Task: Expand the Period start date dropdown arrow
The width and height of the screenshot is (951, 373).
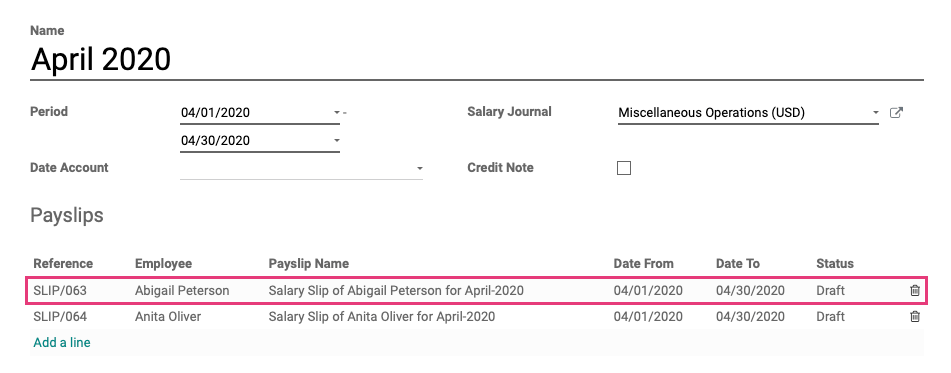Action: (337, 113)
